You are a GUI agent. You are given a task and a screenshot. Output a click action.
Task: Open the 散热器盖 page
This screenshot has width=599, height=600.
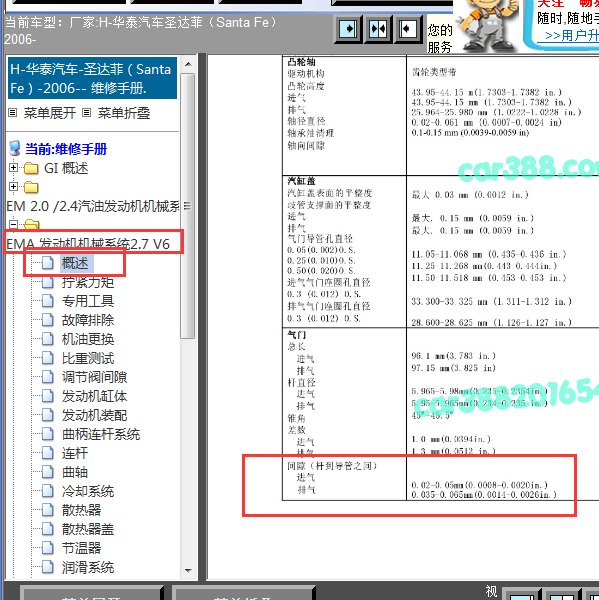pos(88,529)
